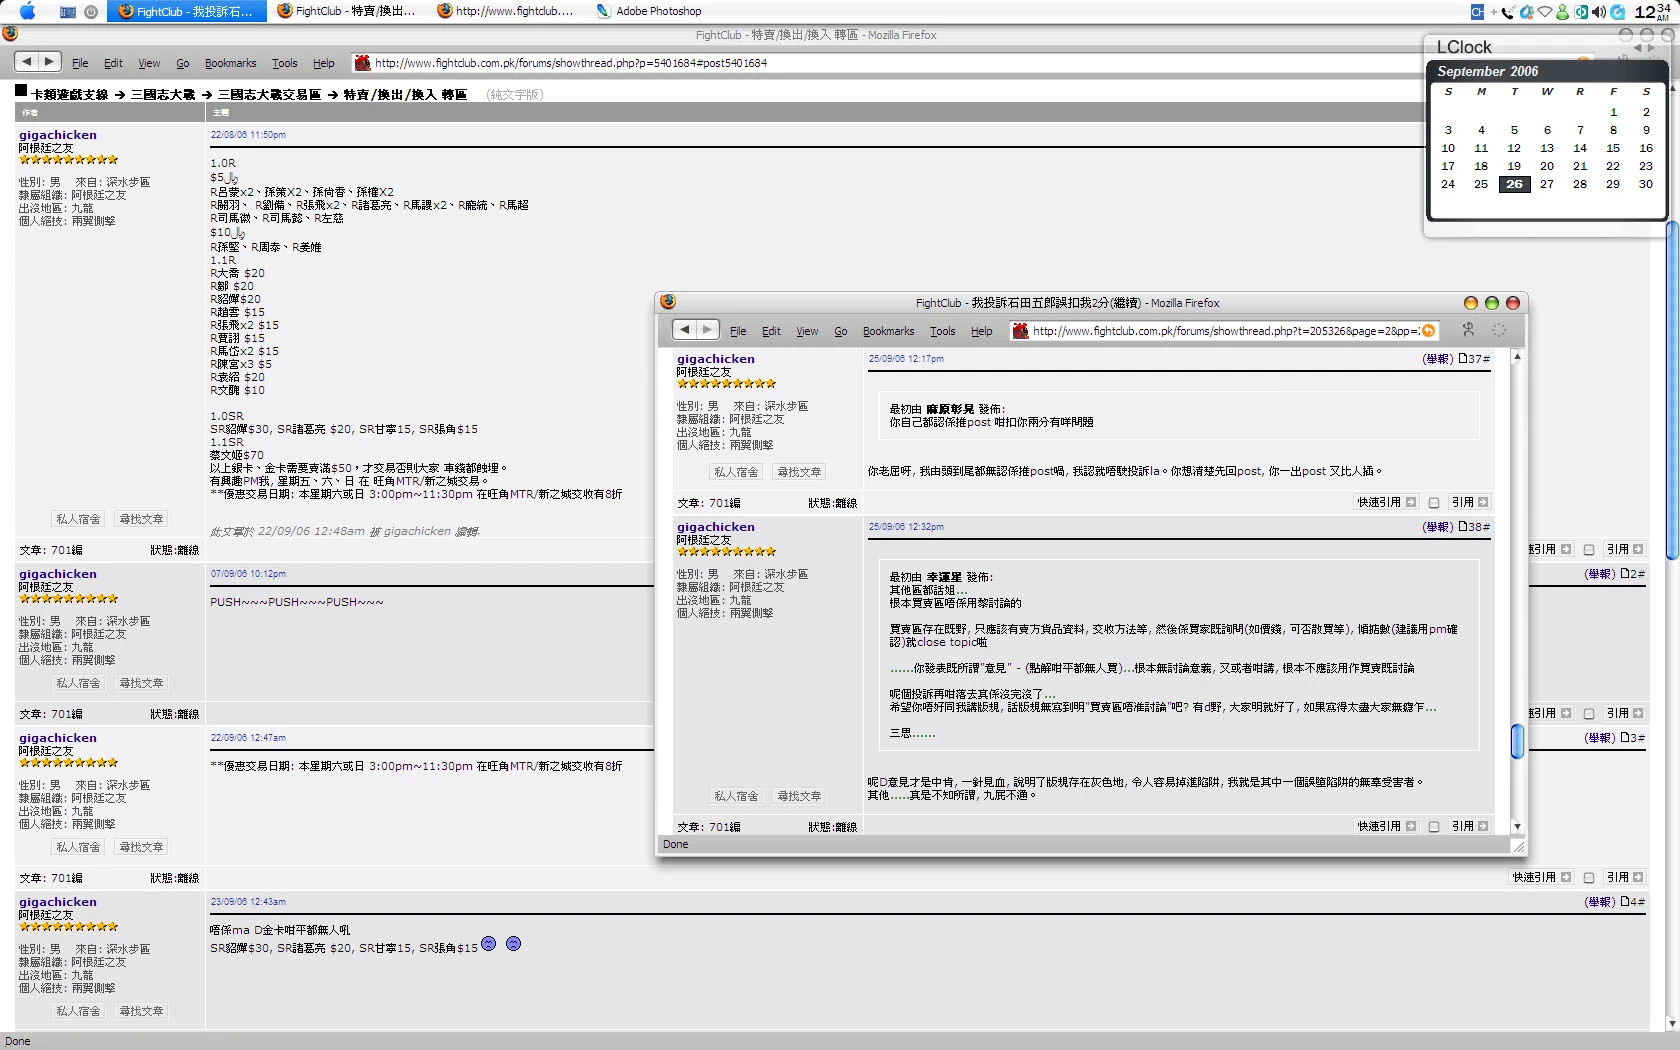Click the blue globe messenger tray icon
Image resolution: width=1680 pixels, height=1050 pixels.
[x=1526, y=12]
